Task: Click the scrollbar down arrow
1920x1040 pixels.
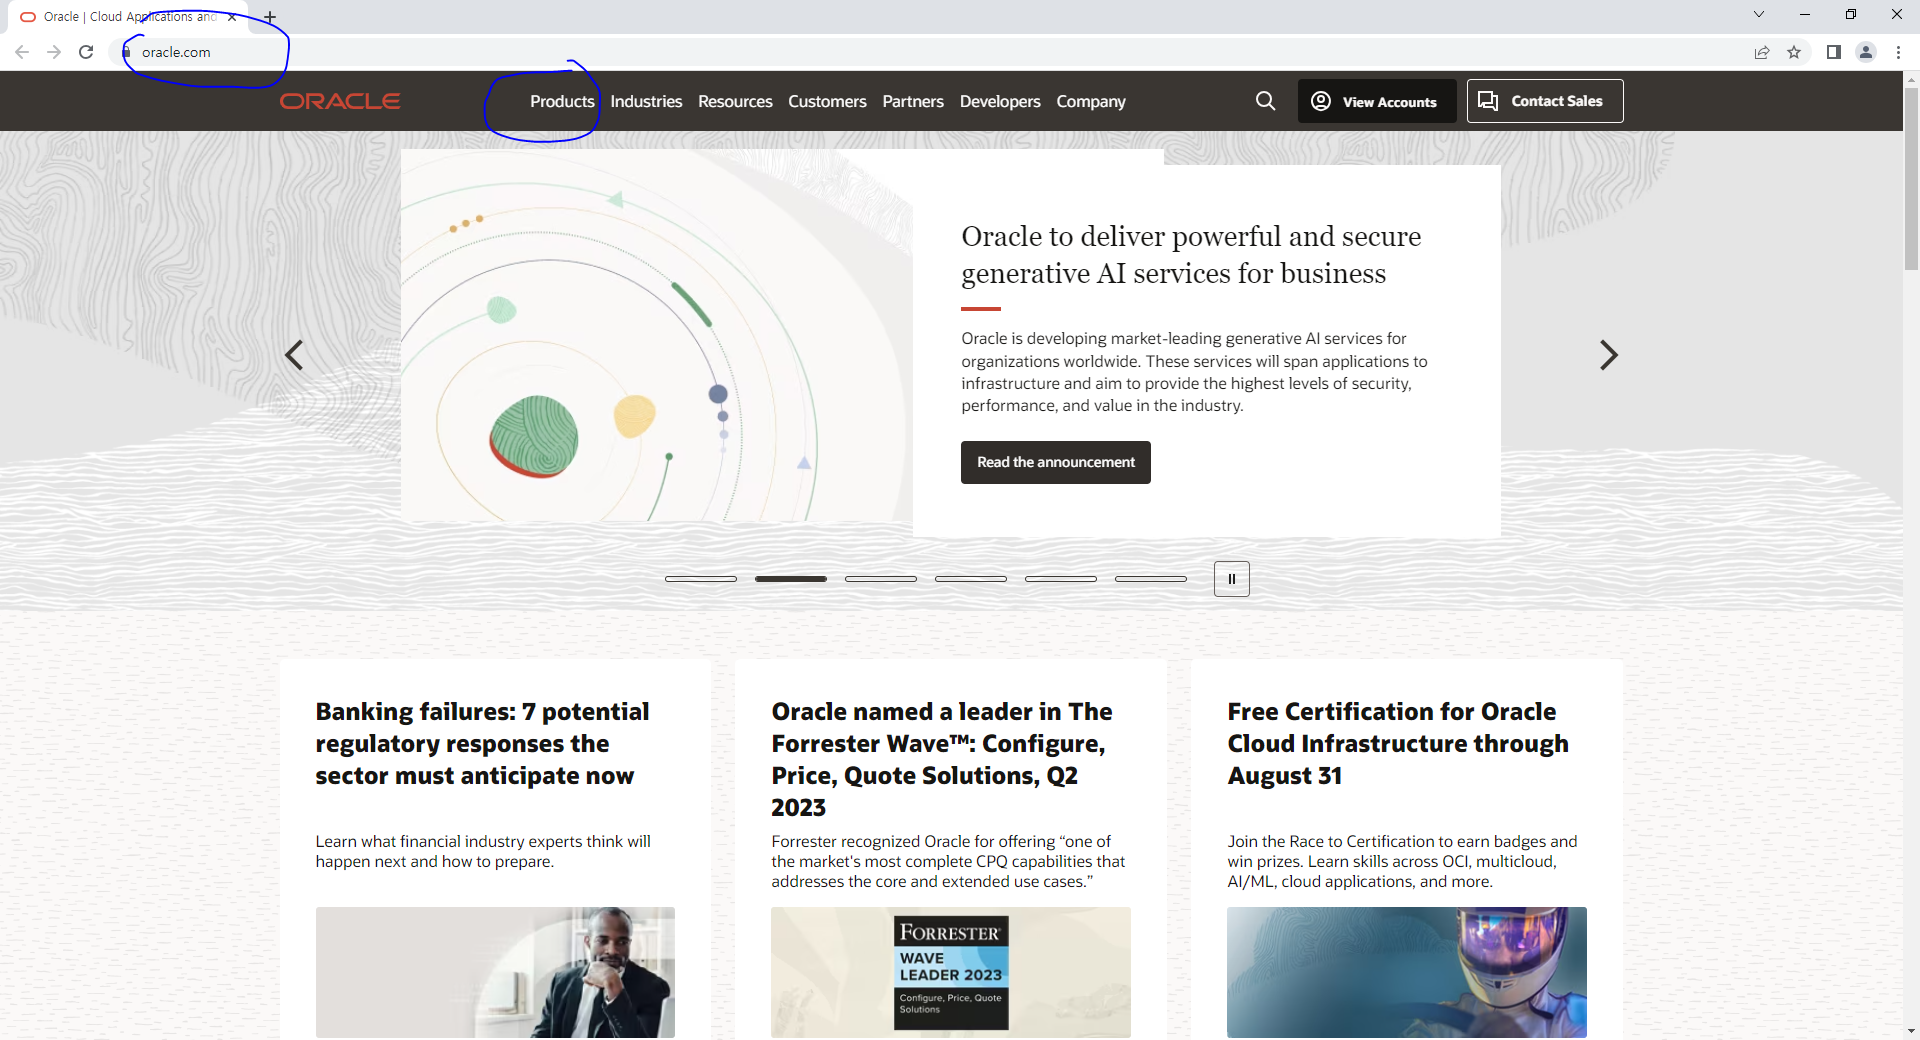Action: [1911, 1031]
